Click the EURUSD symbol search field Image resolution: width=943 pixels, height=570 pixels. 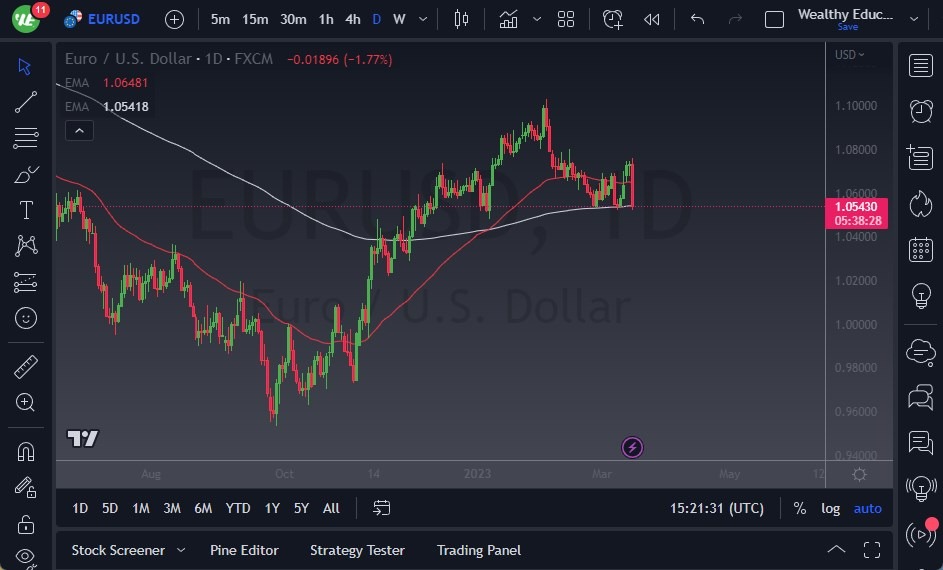[x=113, y=19]
